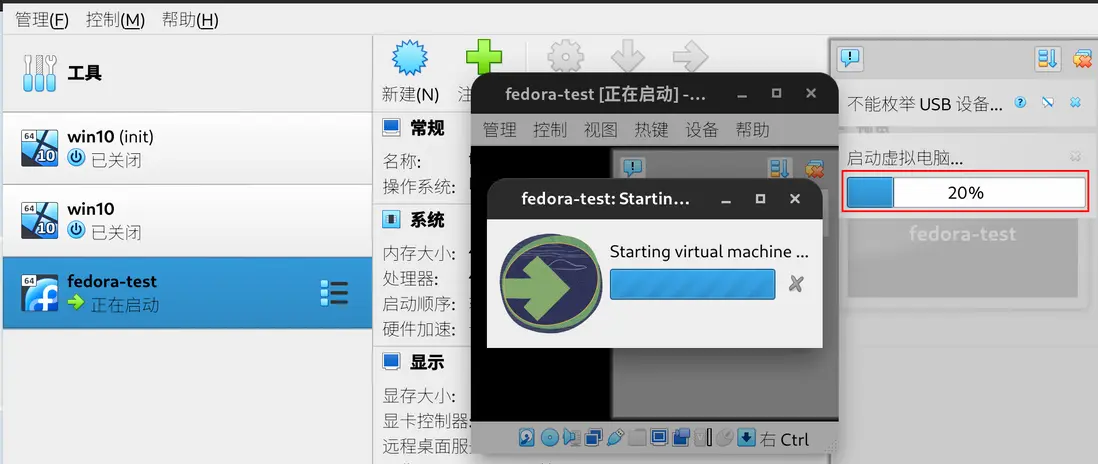Click the 操作系统 label in general section
Viewport: 1098px width, 464px height.
click(419, 187)
